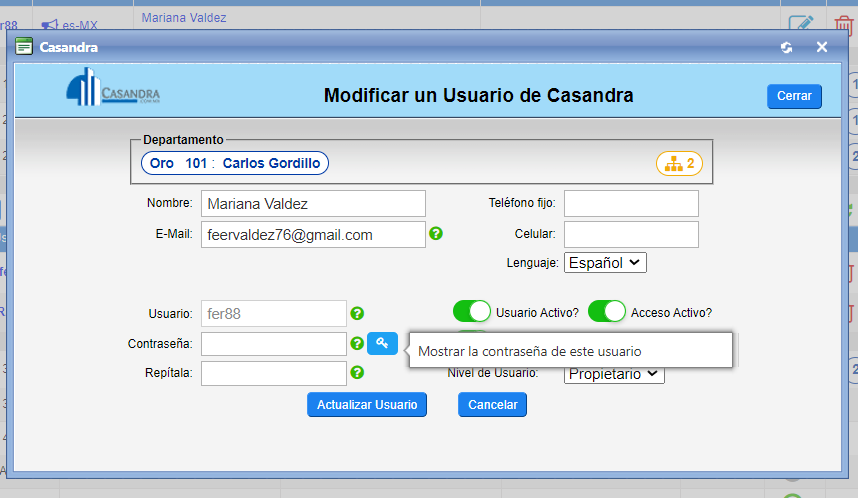
Task: Disable the Acceso Activo switch
Action: (x=607, y=312)
